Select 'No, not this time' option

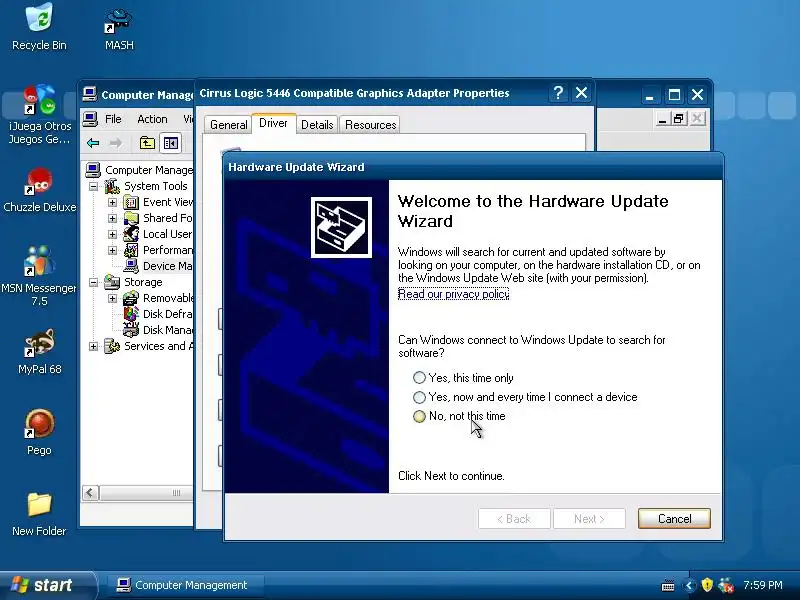click(x=459, y=416)
